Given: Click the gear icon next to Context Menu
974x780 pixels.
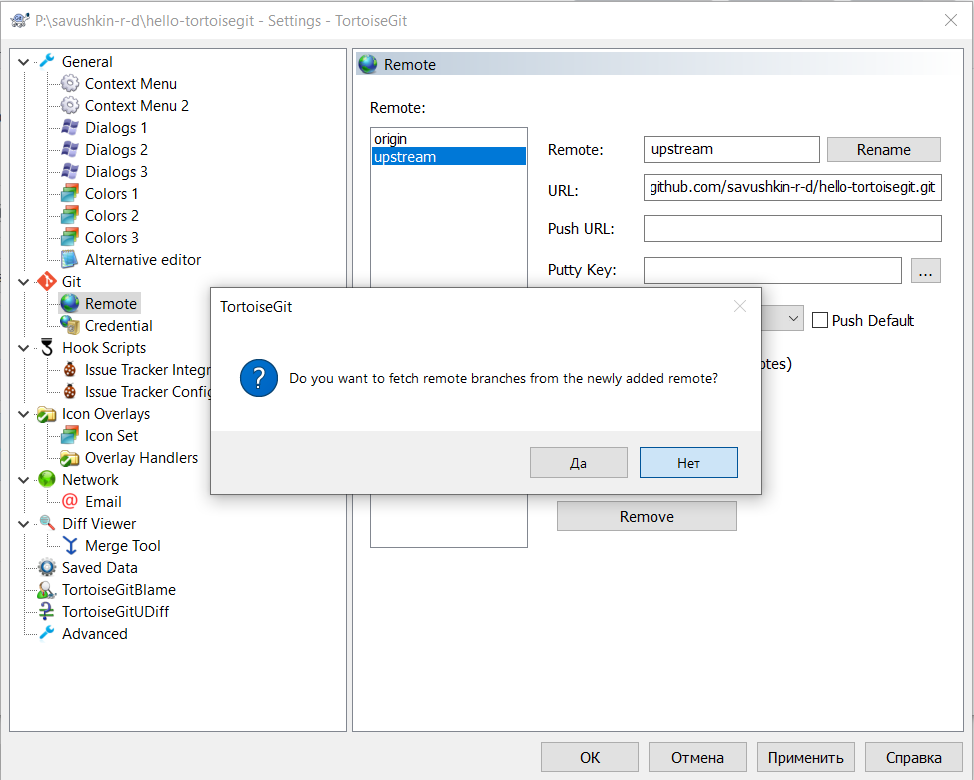Looking at the screenshot, I should 70,83.
